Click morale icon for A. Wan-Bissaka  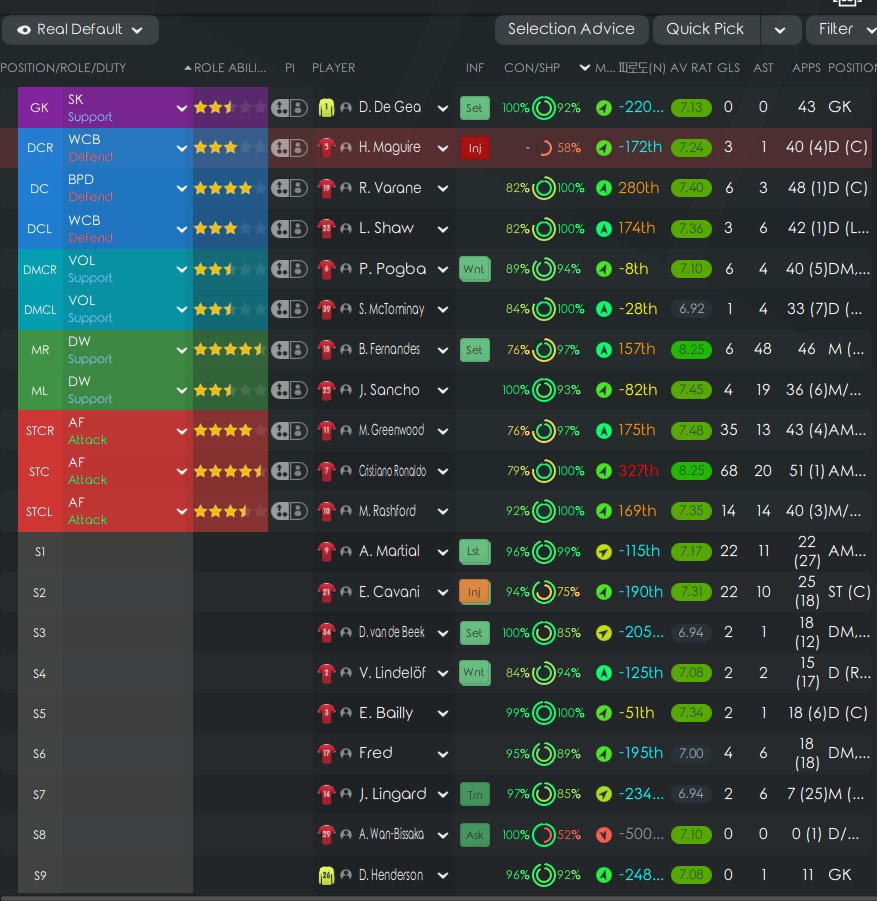603,834
